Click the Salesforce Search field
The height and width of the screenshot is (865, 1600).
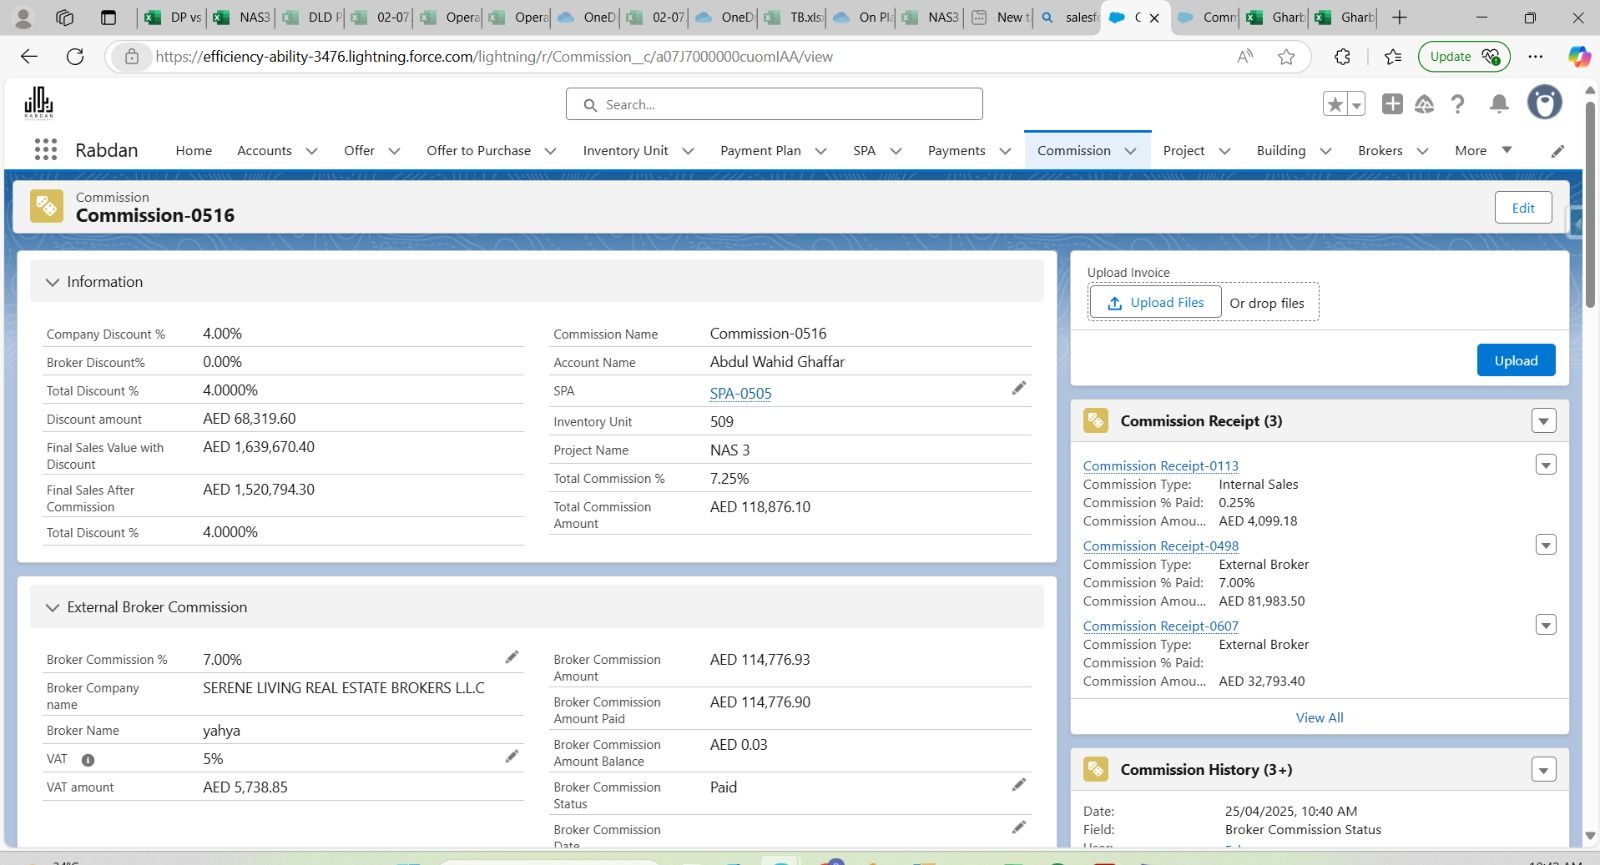(x=774, y=104)
